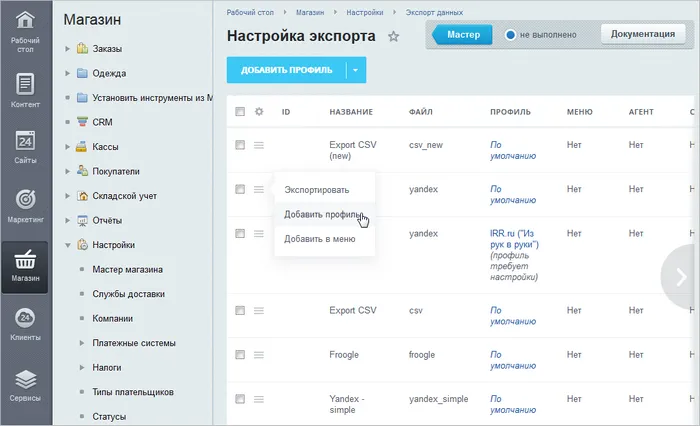Open the Сервисы sidebar section
Screen dimensions: 700x426
25,385
